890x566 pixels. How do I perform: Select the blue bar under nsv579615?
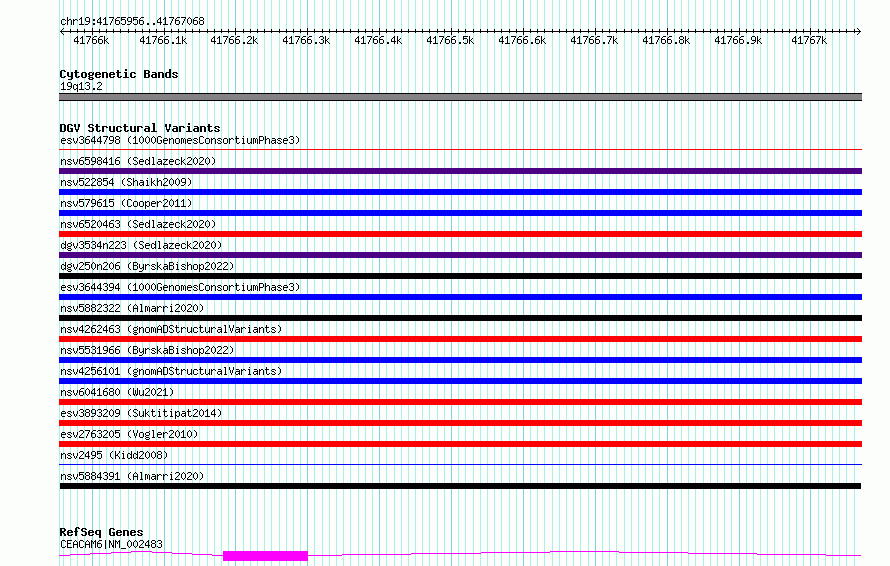[460, 213]
